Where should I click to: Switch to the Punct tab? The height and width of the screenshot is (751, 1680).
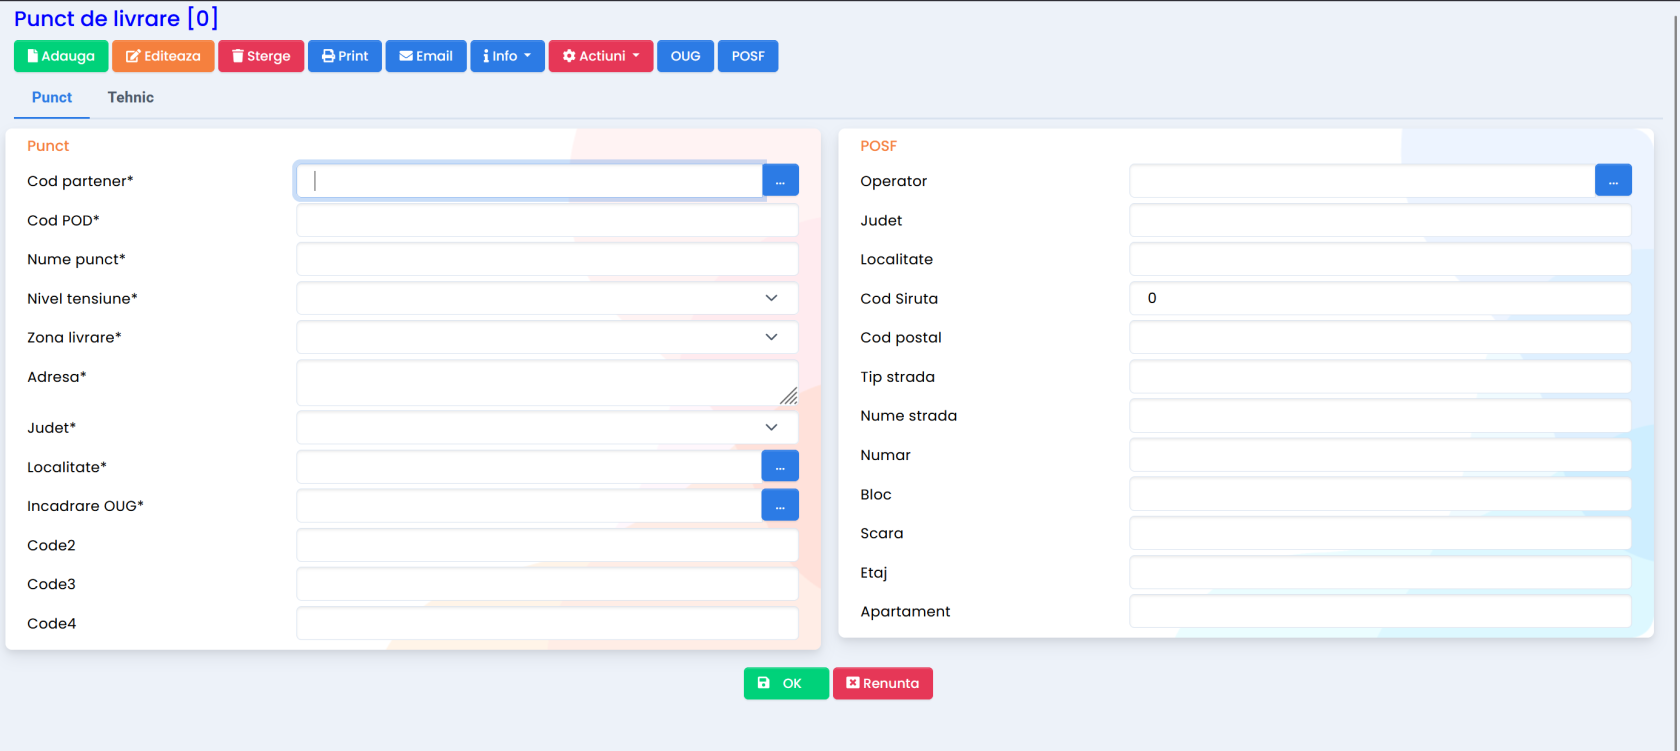point(52,97)
